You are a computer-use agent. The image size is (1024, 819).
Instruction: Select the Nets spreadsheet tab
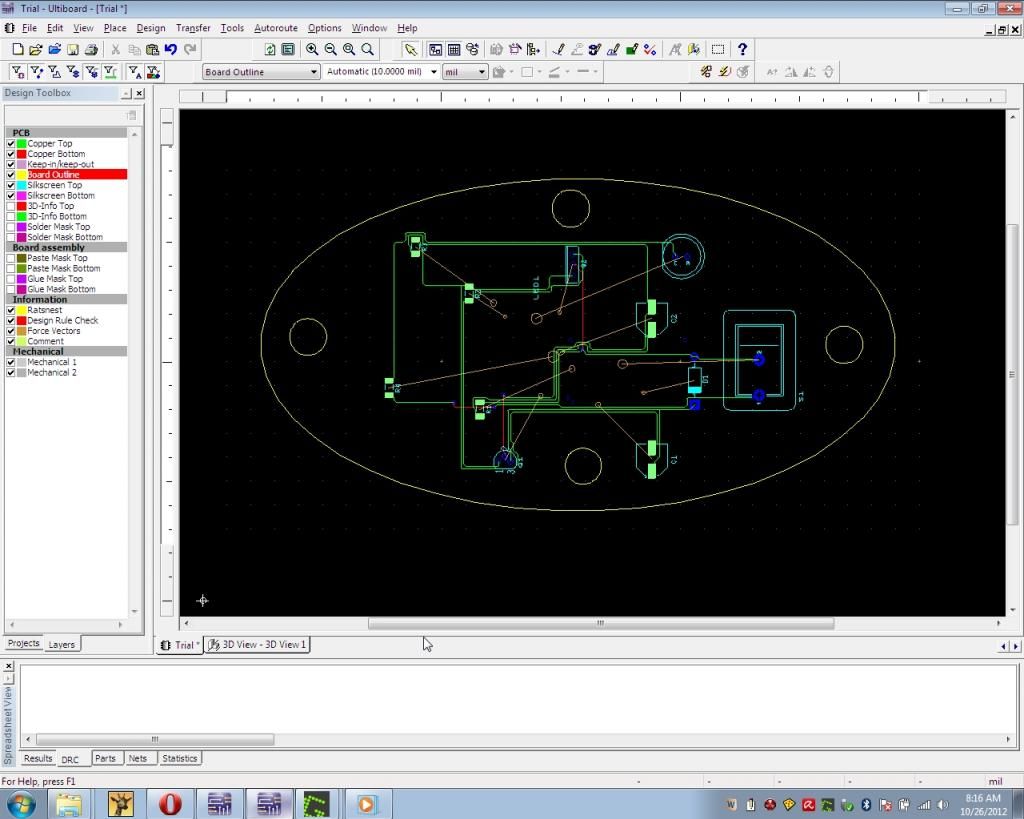point(138,758)
